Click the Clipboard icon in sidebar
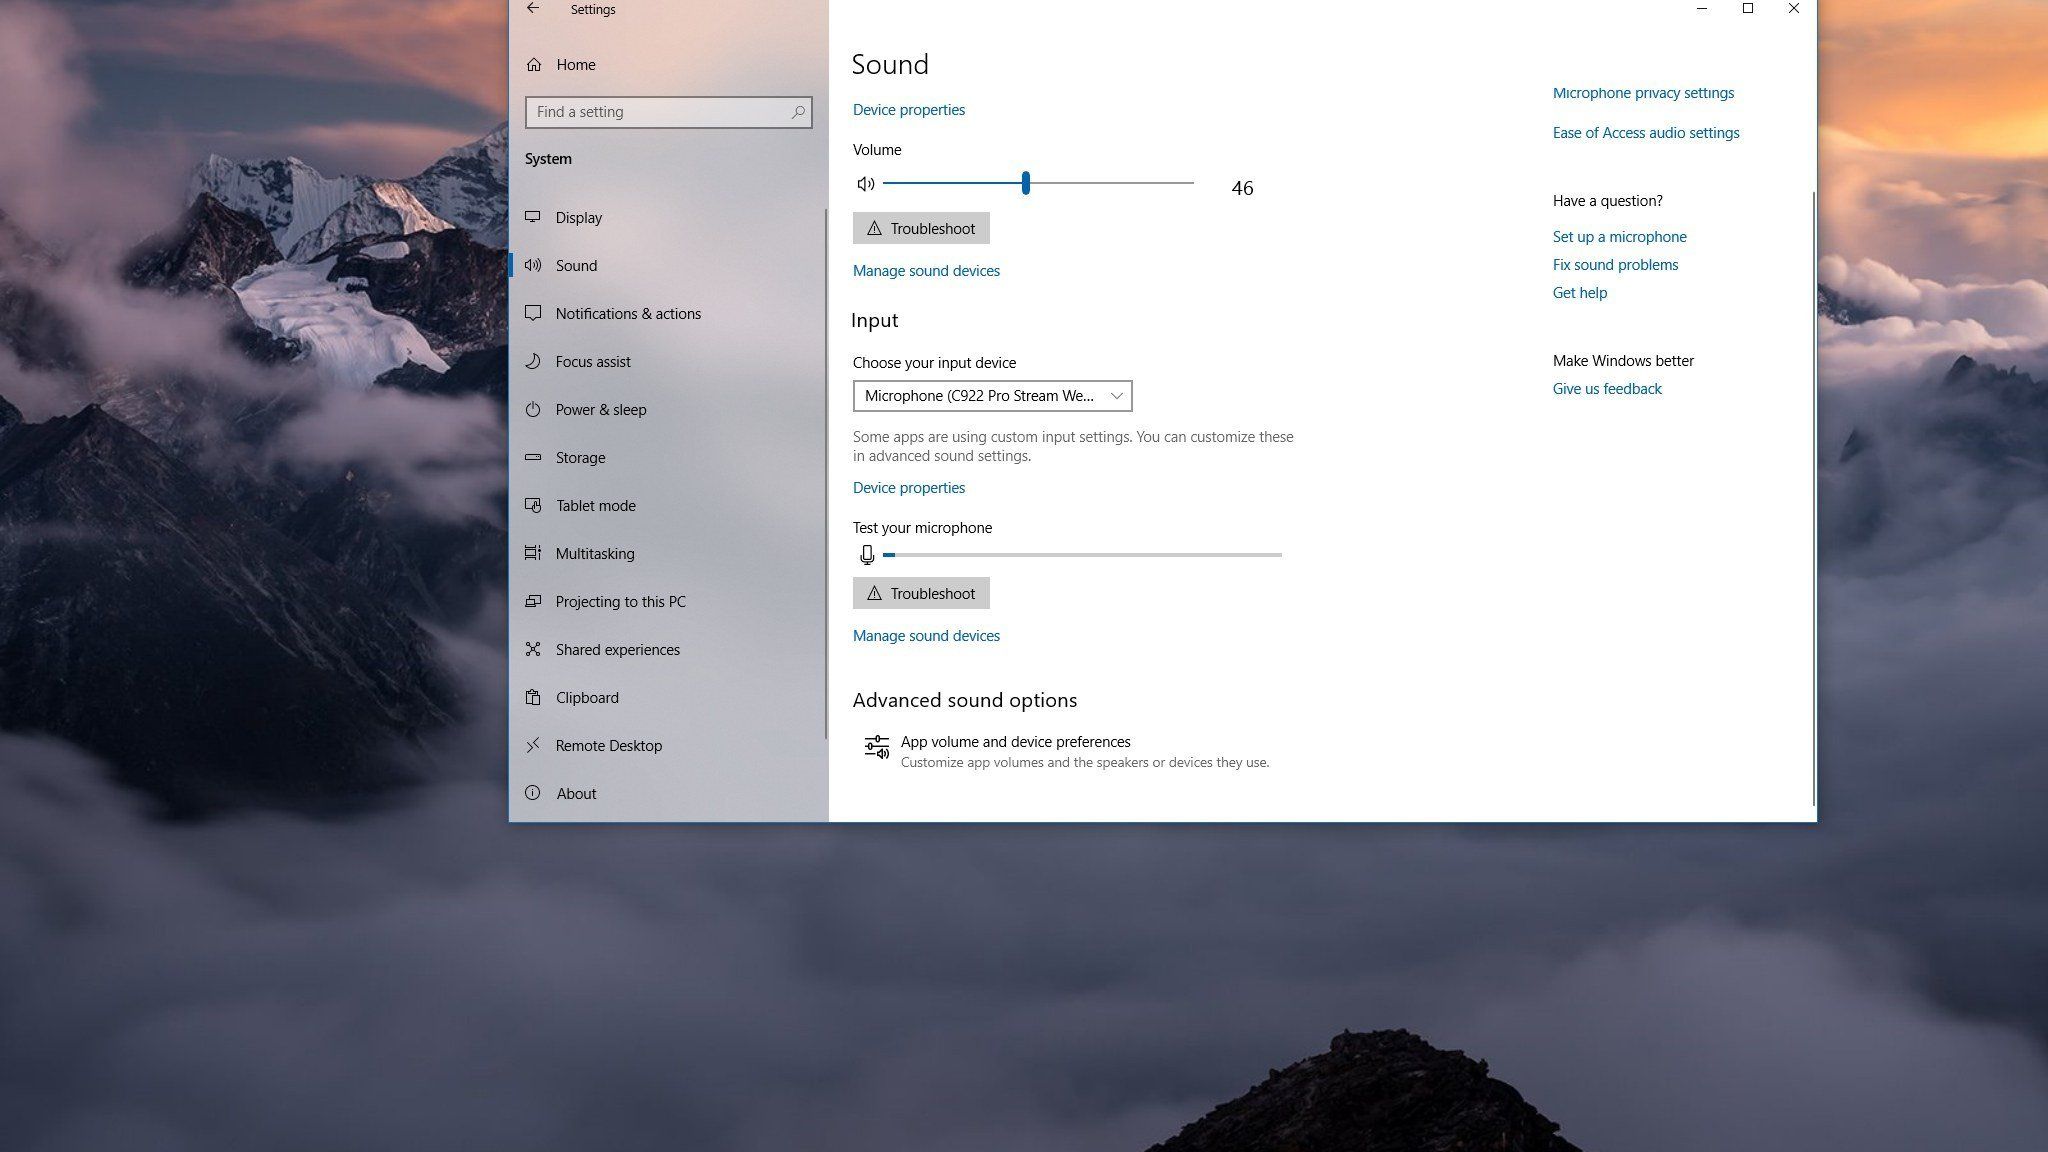Screen dimensions: 2048x1152 533,698
